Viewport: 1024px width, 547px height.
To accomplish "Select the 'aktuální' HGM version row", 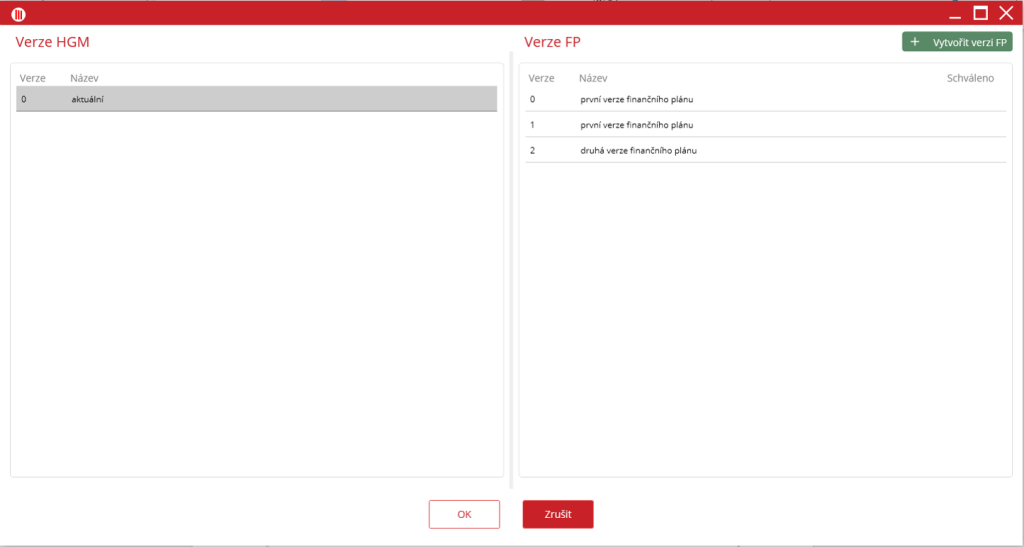I will pos(256,99).
